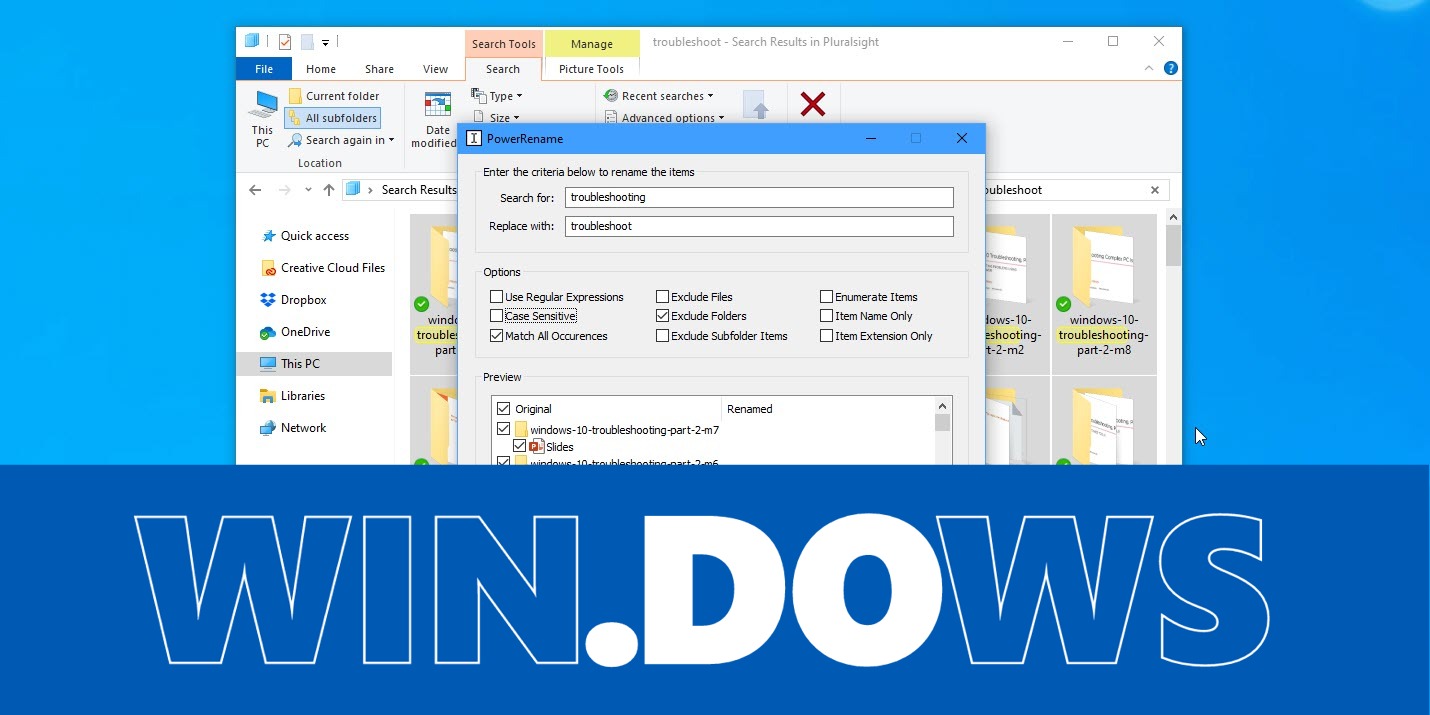Open recent locations dropdown arrow

point(308,190)
